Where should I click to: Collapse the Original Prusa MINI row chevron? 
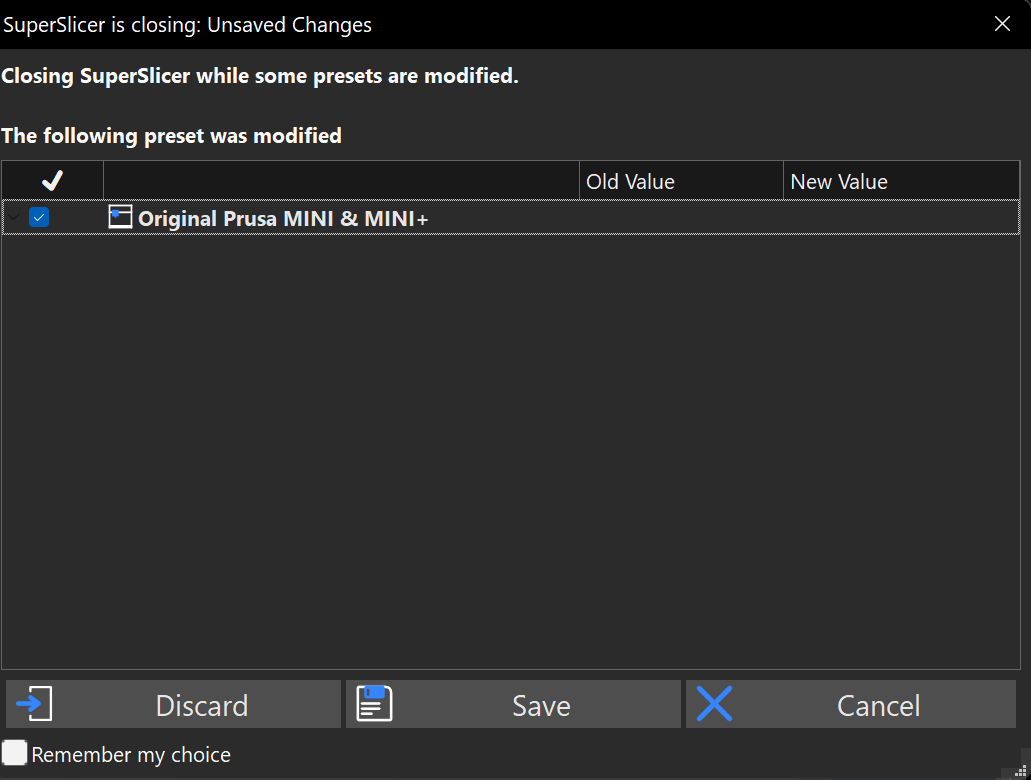[14, 217]
